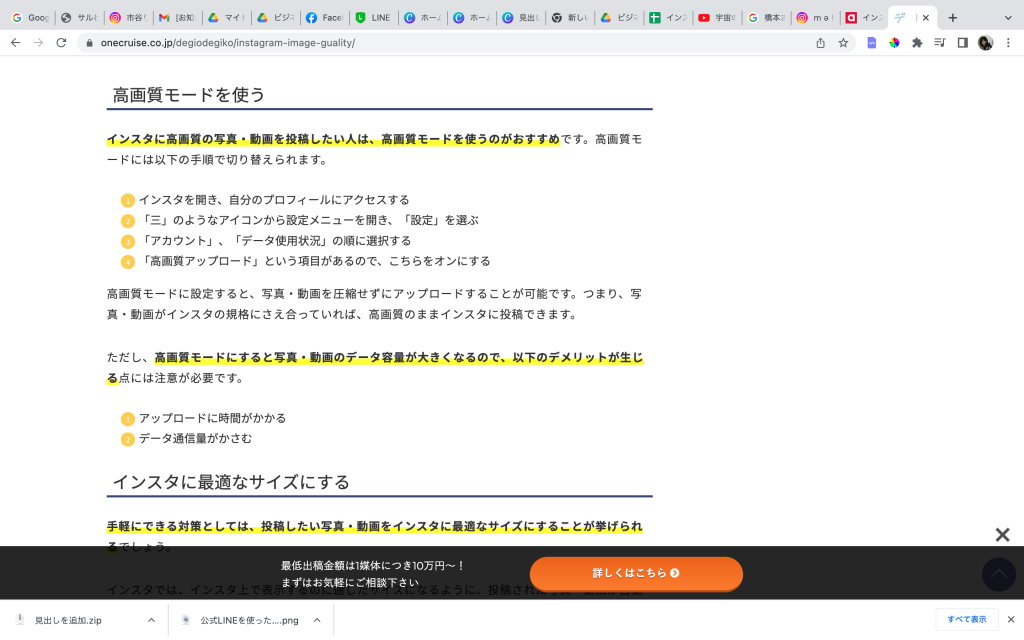Open the purple document extension

[x=871, y=43]
